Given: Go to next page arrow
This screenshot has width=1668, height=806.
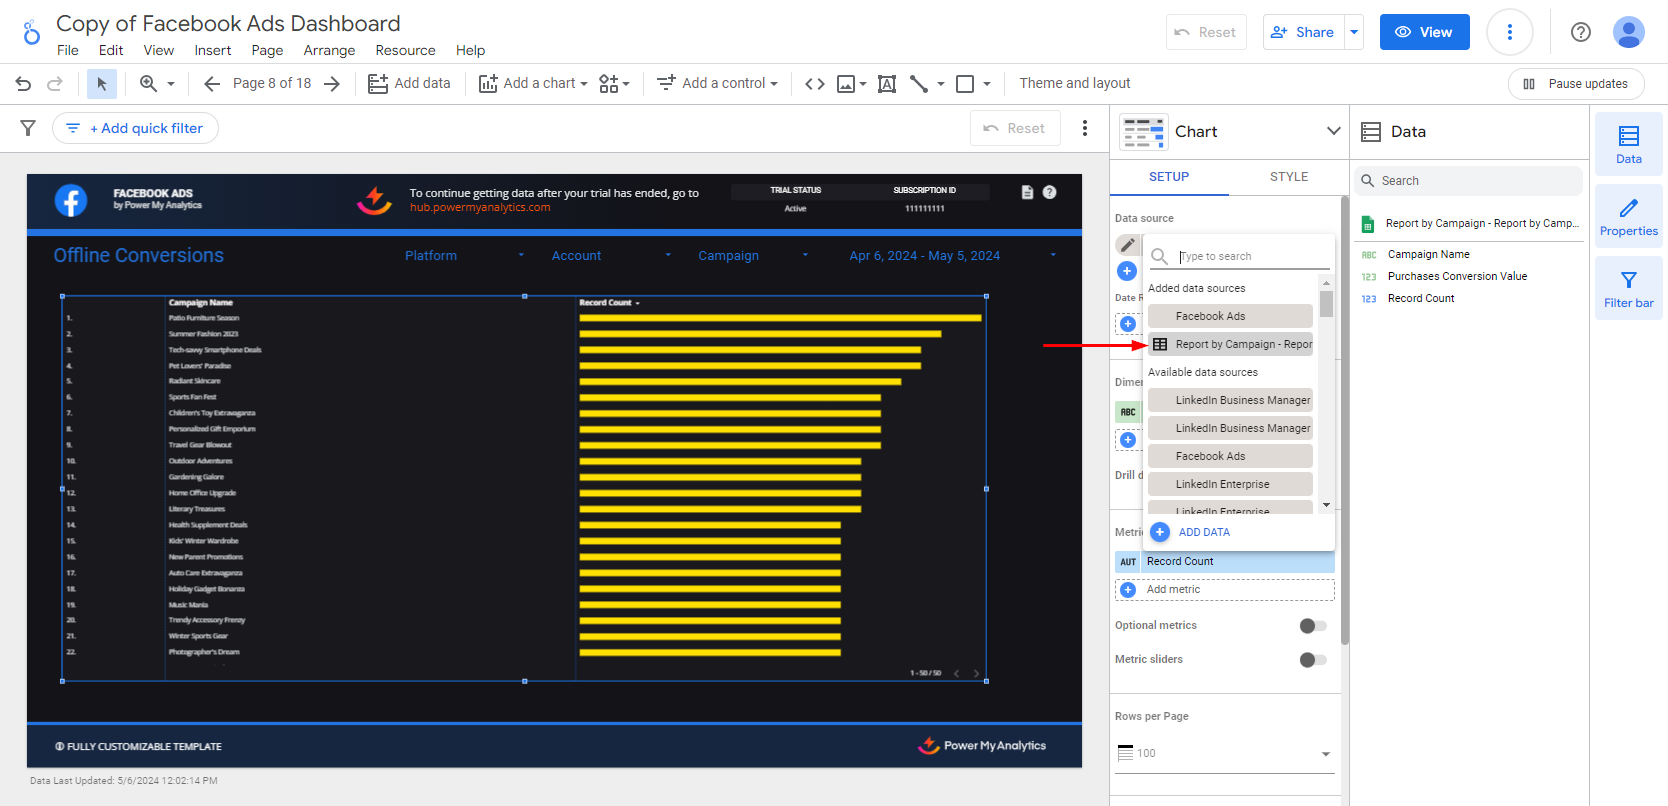Looking at the screenshot, I should click(x=332, y=84).
